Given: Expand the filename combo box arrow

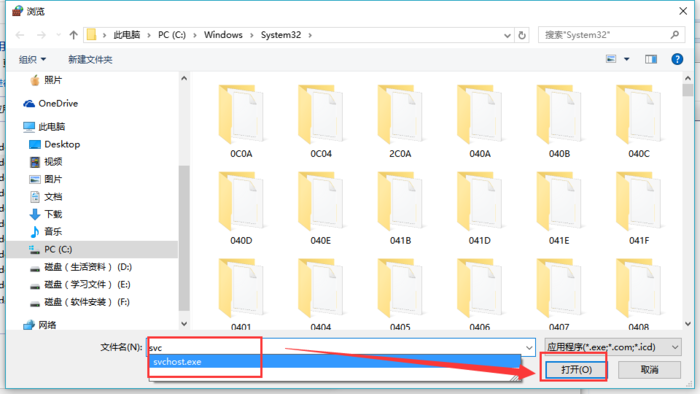Looking at the screenshot, I should tap(529, 348).
